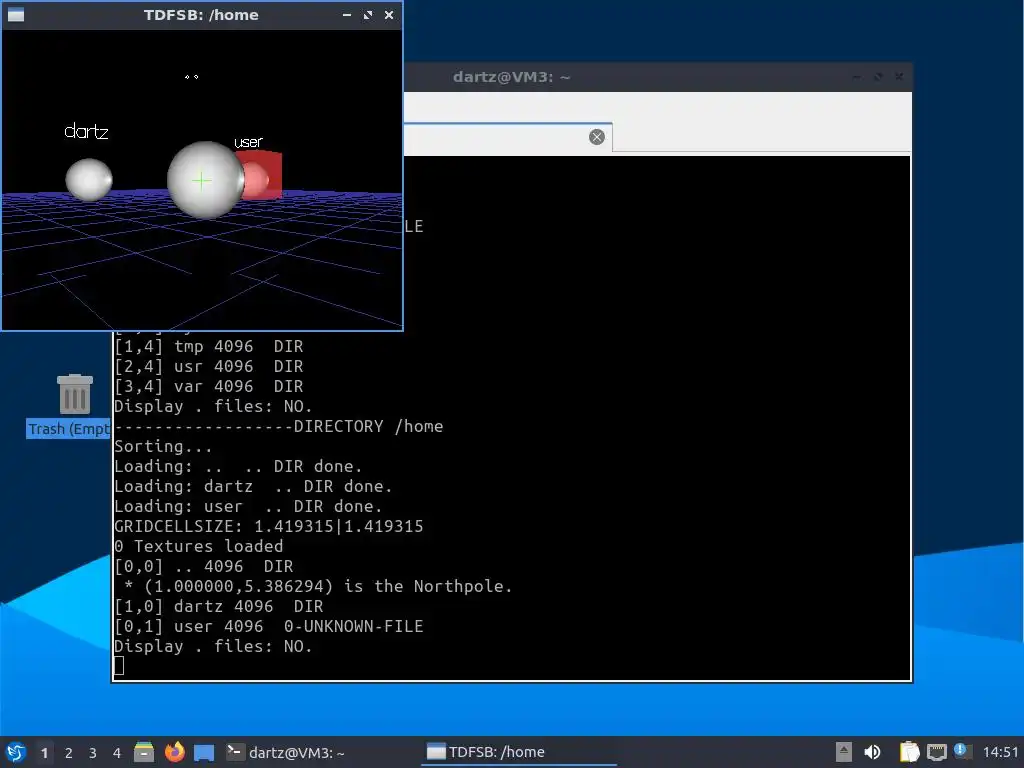1024x768 pixels.
Task: Click the terminal cursor prompt block
Action: pos(119,665)
